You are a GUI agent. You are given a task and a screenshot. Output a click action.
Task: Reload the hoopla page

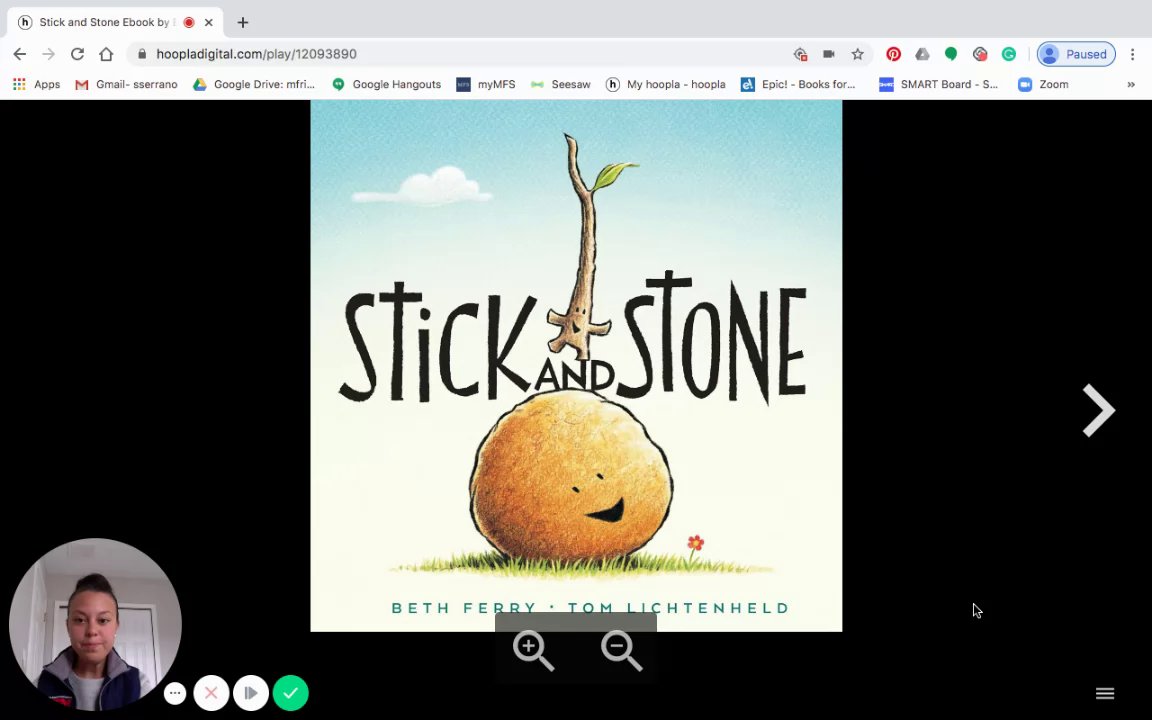pyautogui.click(x=77, y=54)
